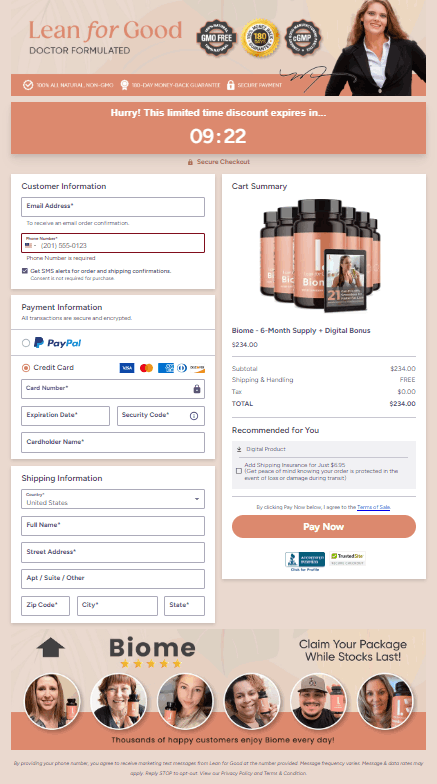
Task: Select the PayPal payment option
Action: click(x=26, y=343)
